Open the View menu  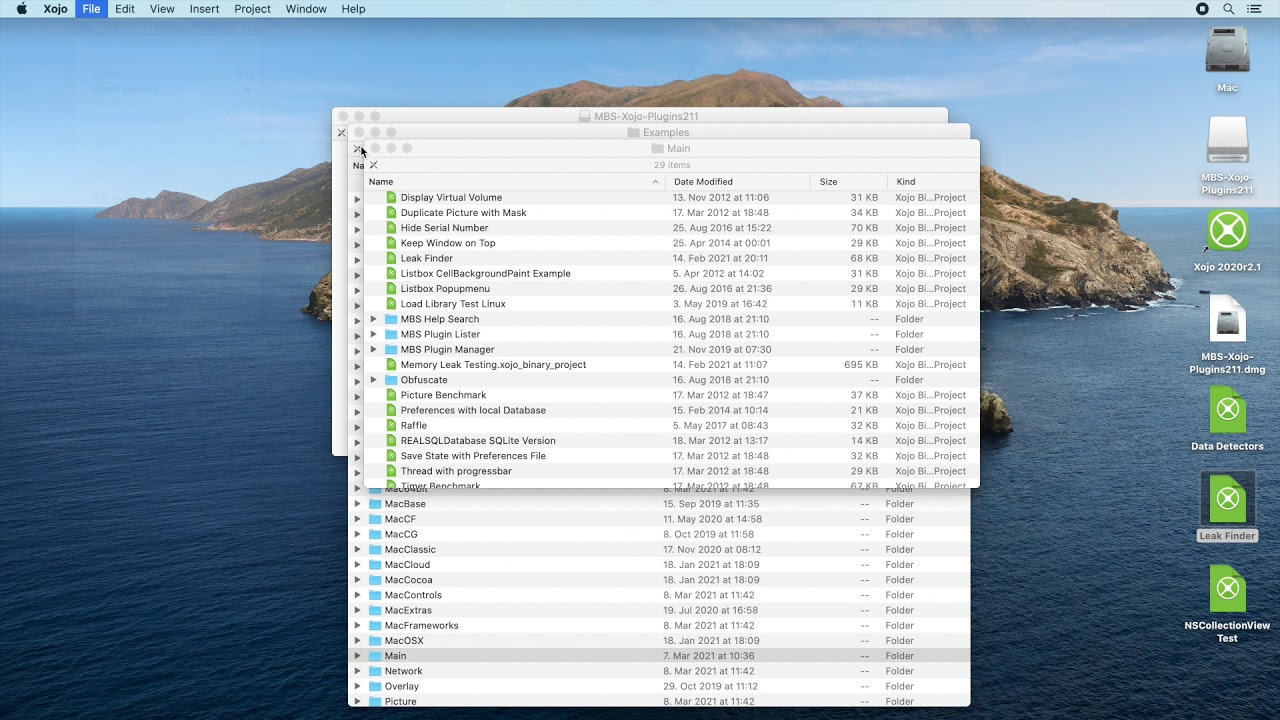pos(162,9)
